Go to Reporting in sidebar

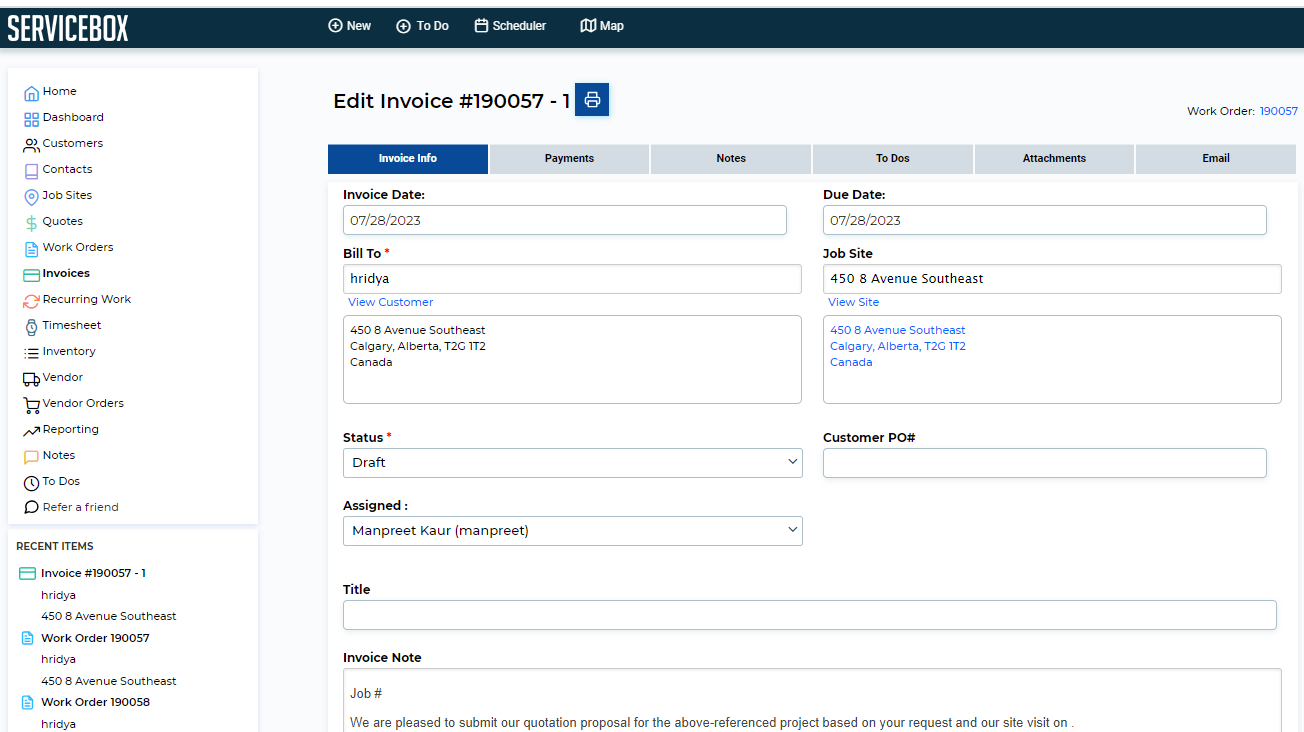coord(71,430)
